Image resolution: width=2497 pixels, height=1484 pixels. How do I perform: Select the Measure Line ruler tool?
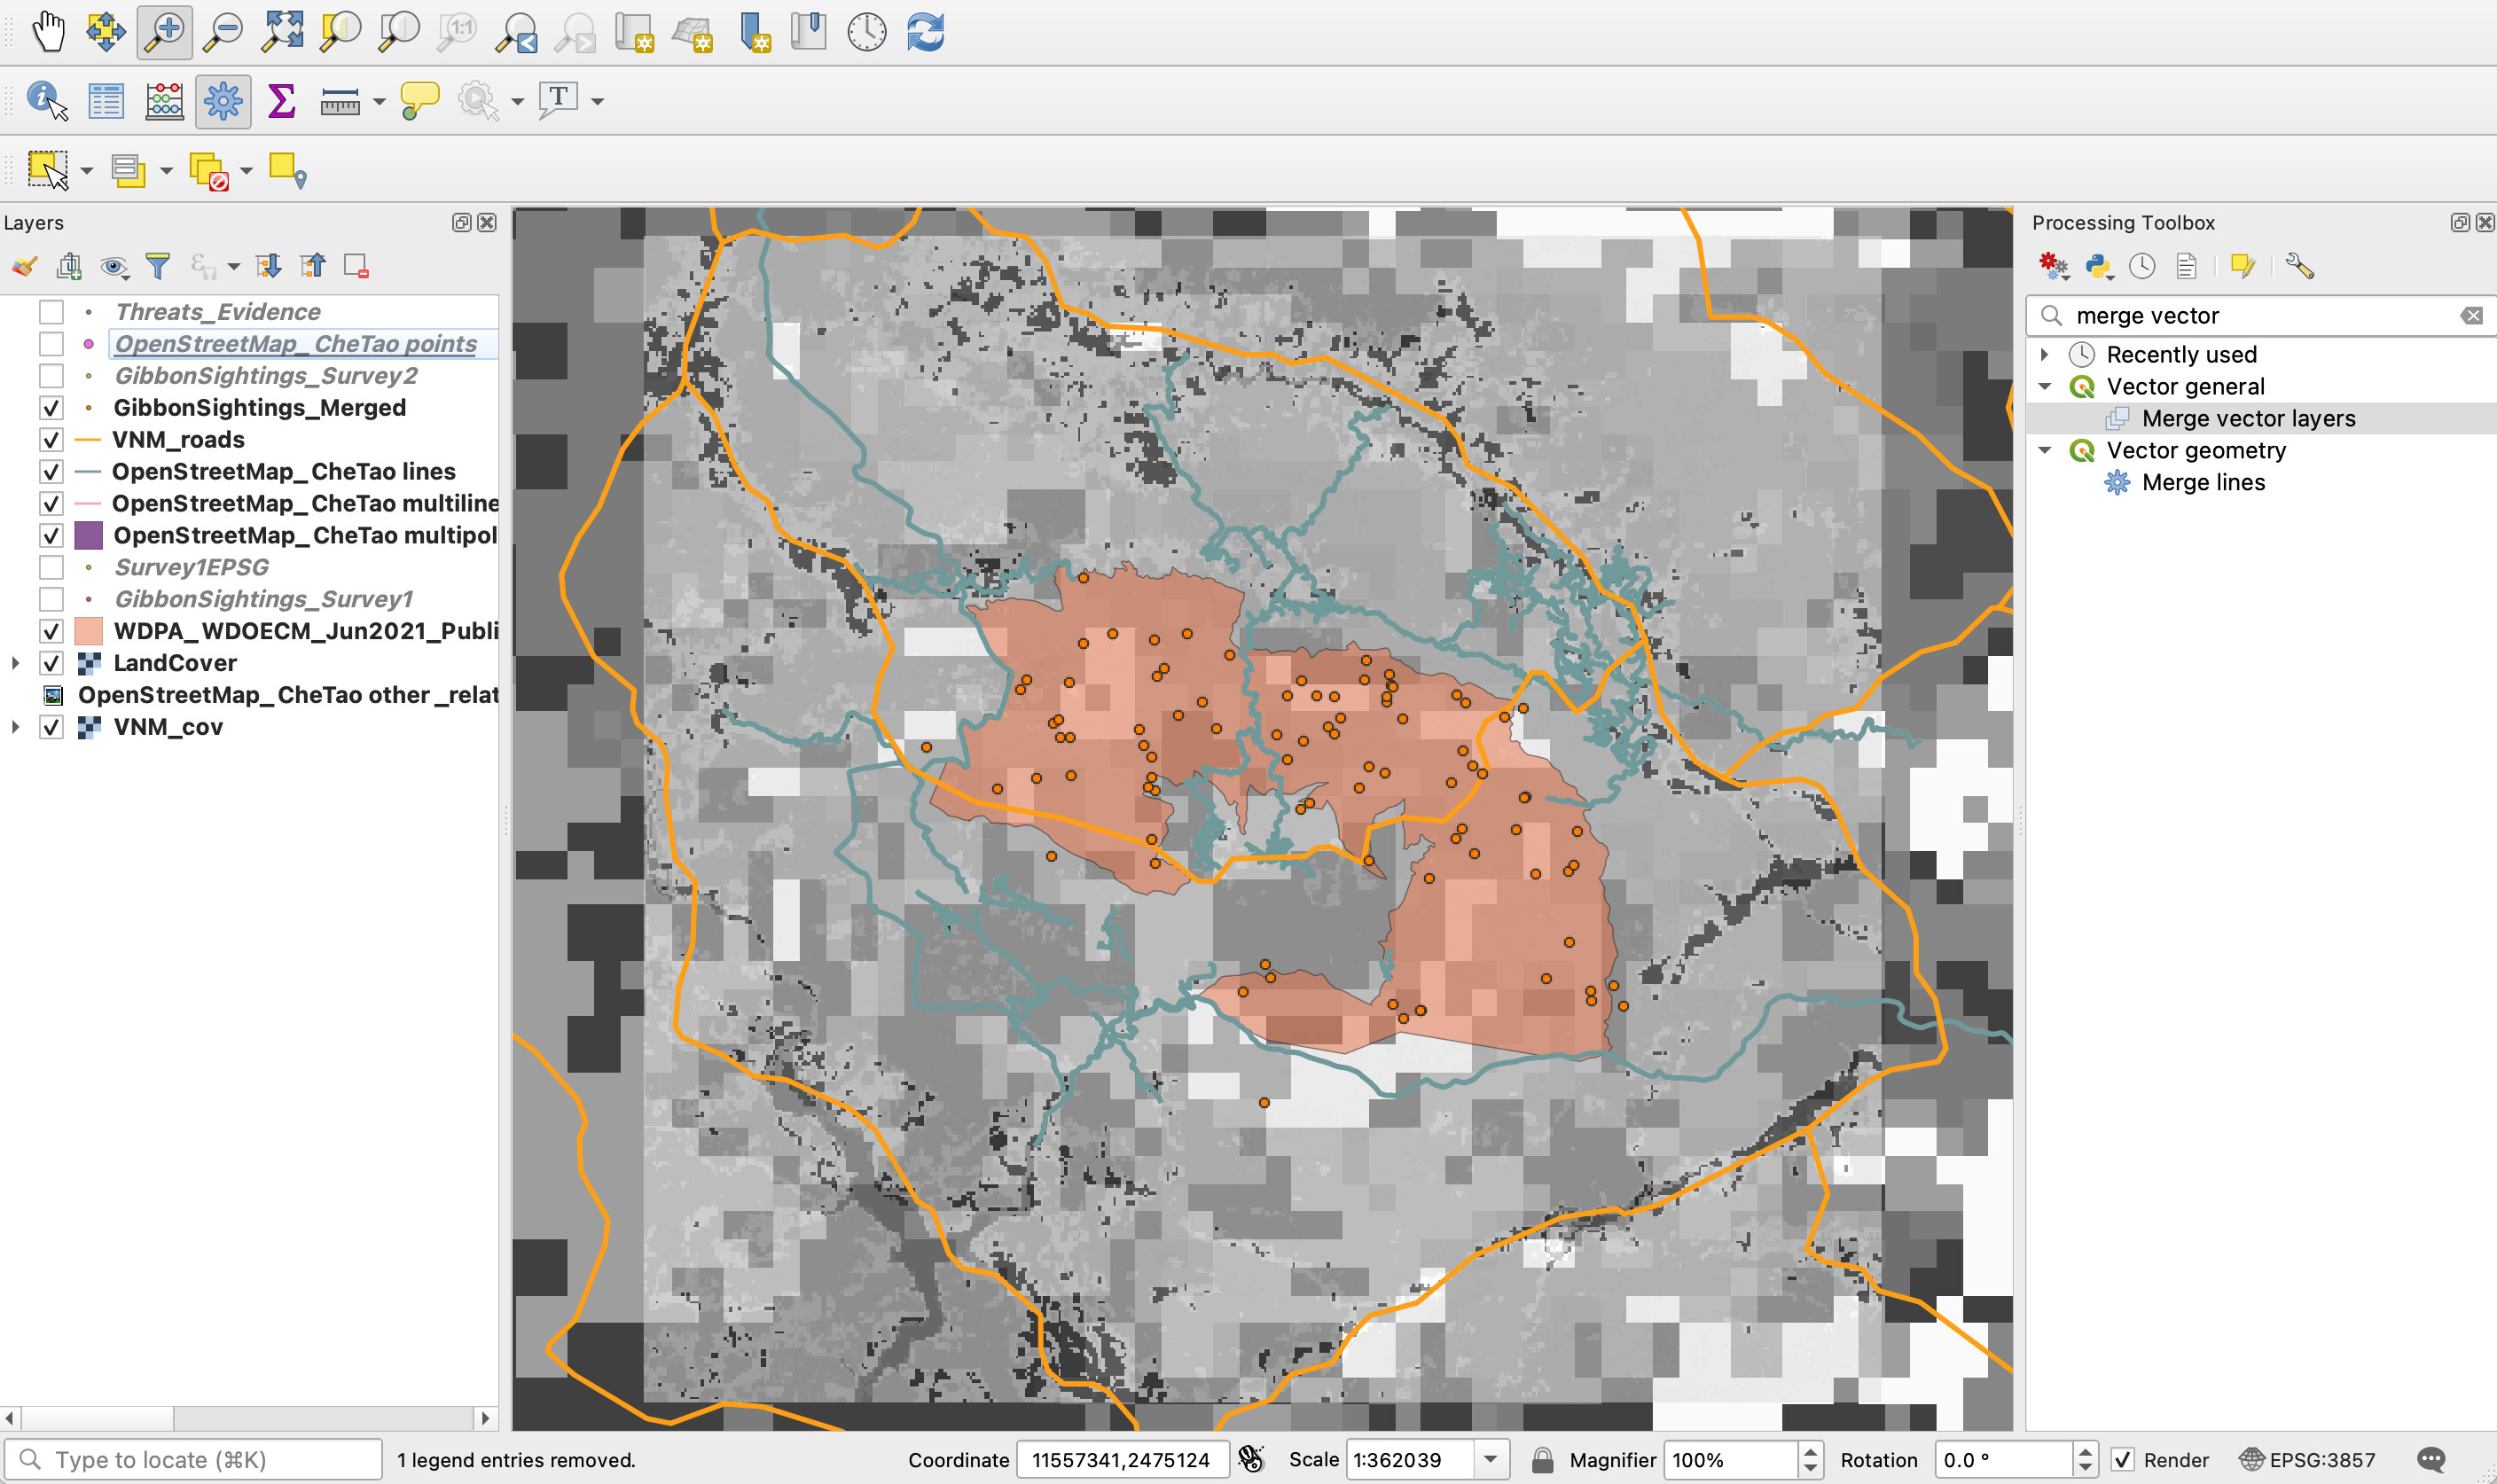340,101
